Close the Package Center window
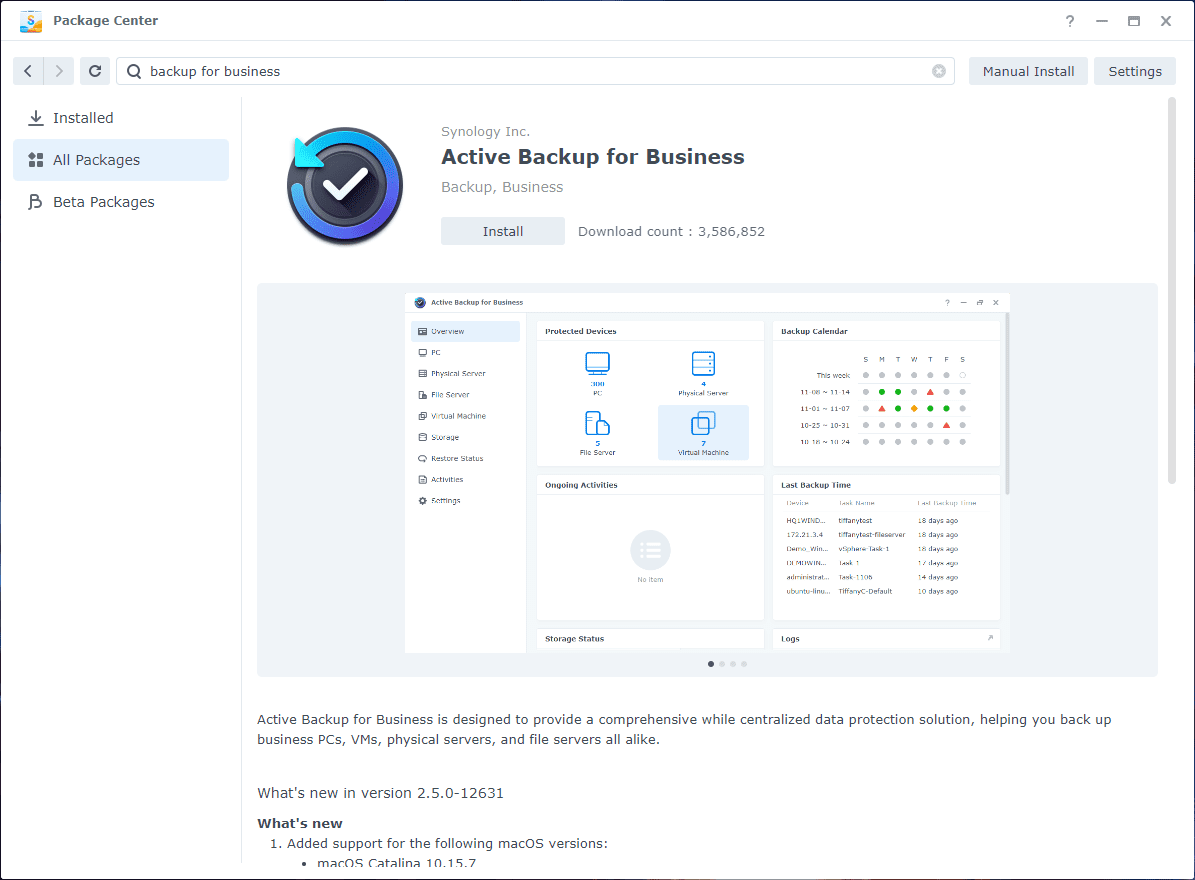The height and width of the screenshot is (880, 1195). coord(1166,21)
